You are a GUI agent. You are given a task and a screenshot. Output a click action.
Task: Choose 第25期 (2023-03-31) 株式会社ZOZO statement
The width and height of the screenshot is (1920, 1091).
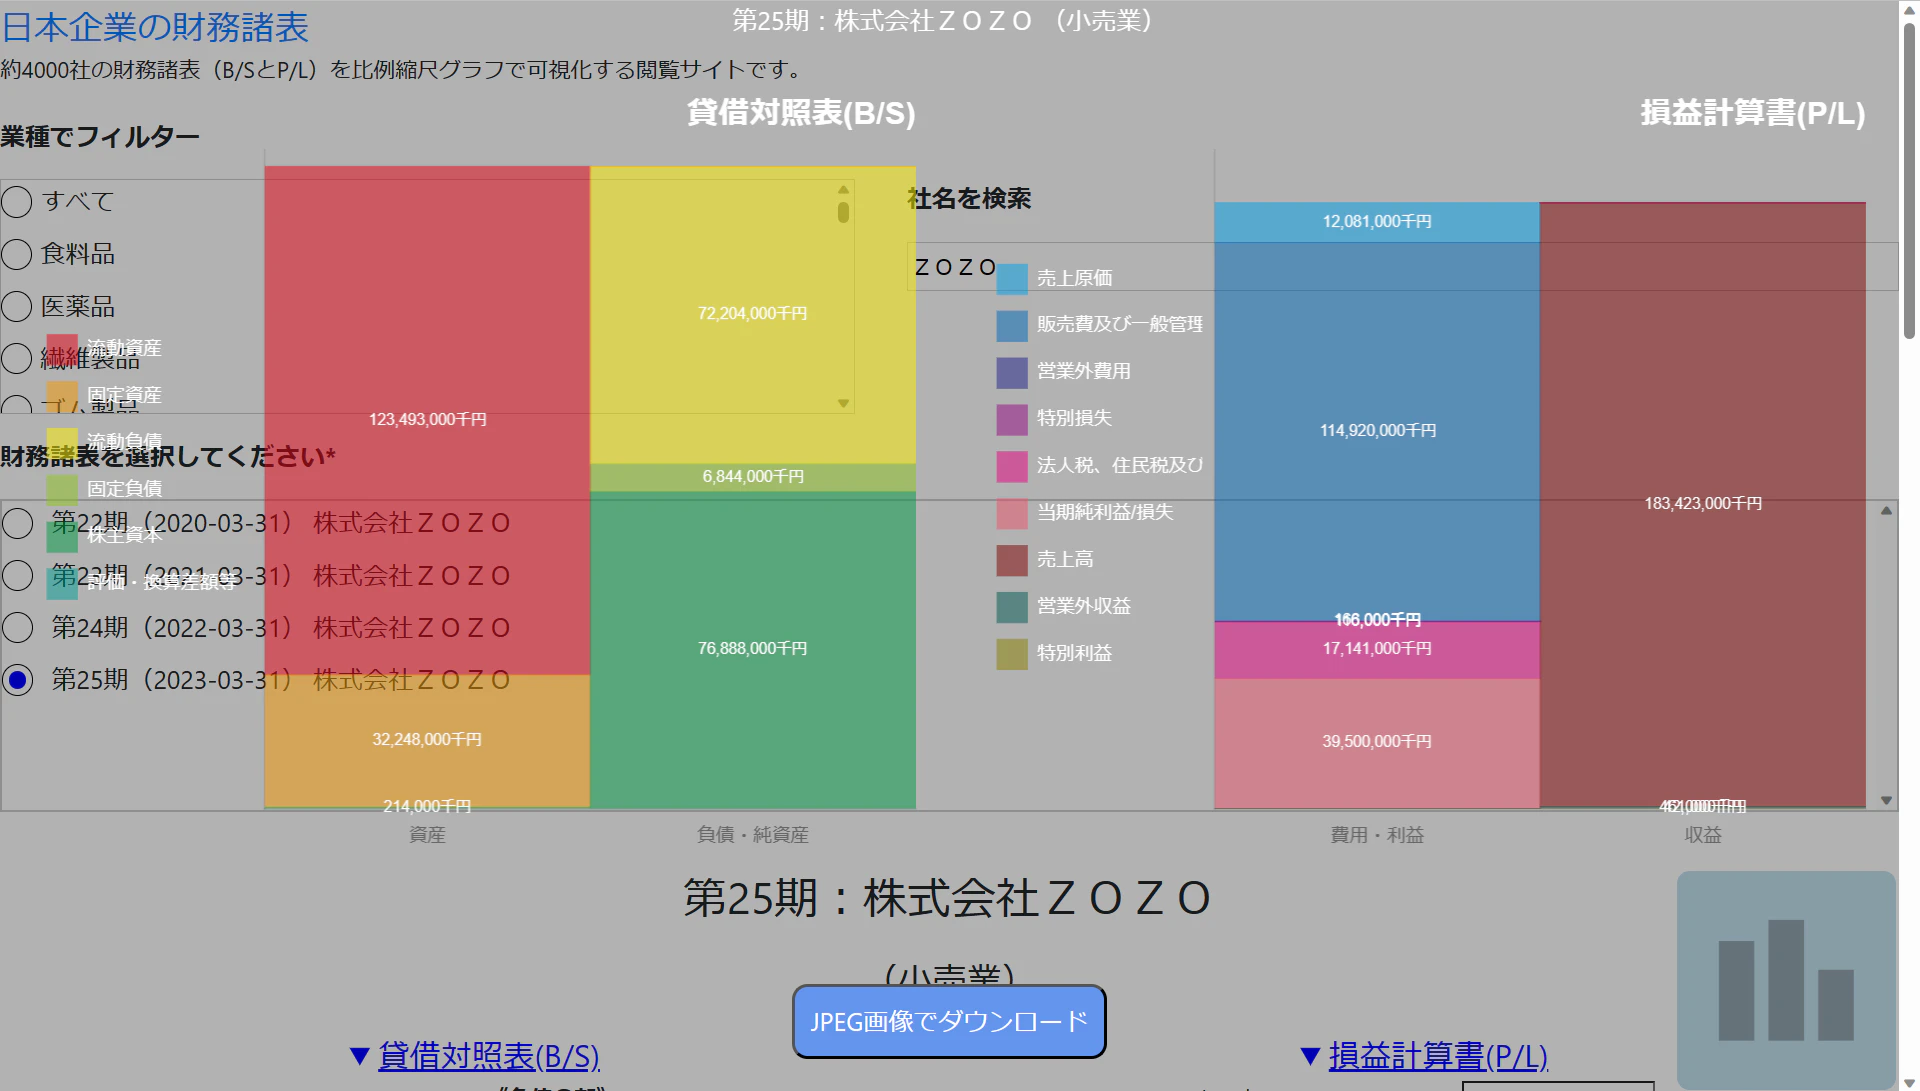point(17,680)
